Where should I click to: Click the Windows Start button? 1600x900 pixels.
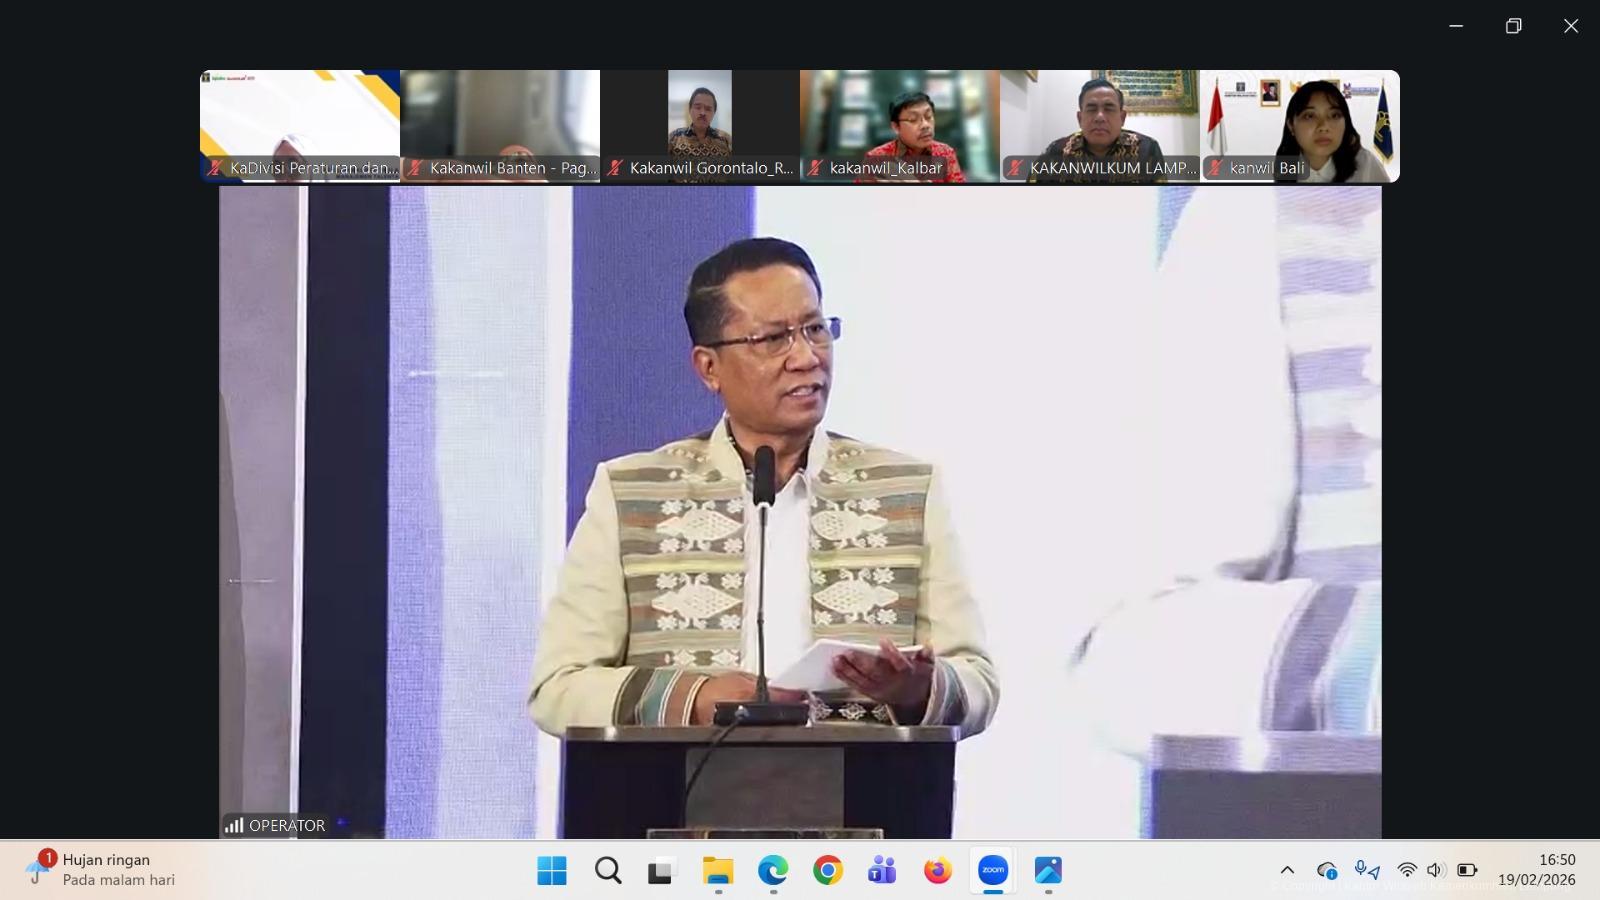[x=552, y=871]
